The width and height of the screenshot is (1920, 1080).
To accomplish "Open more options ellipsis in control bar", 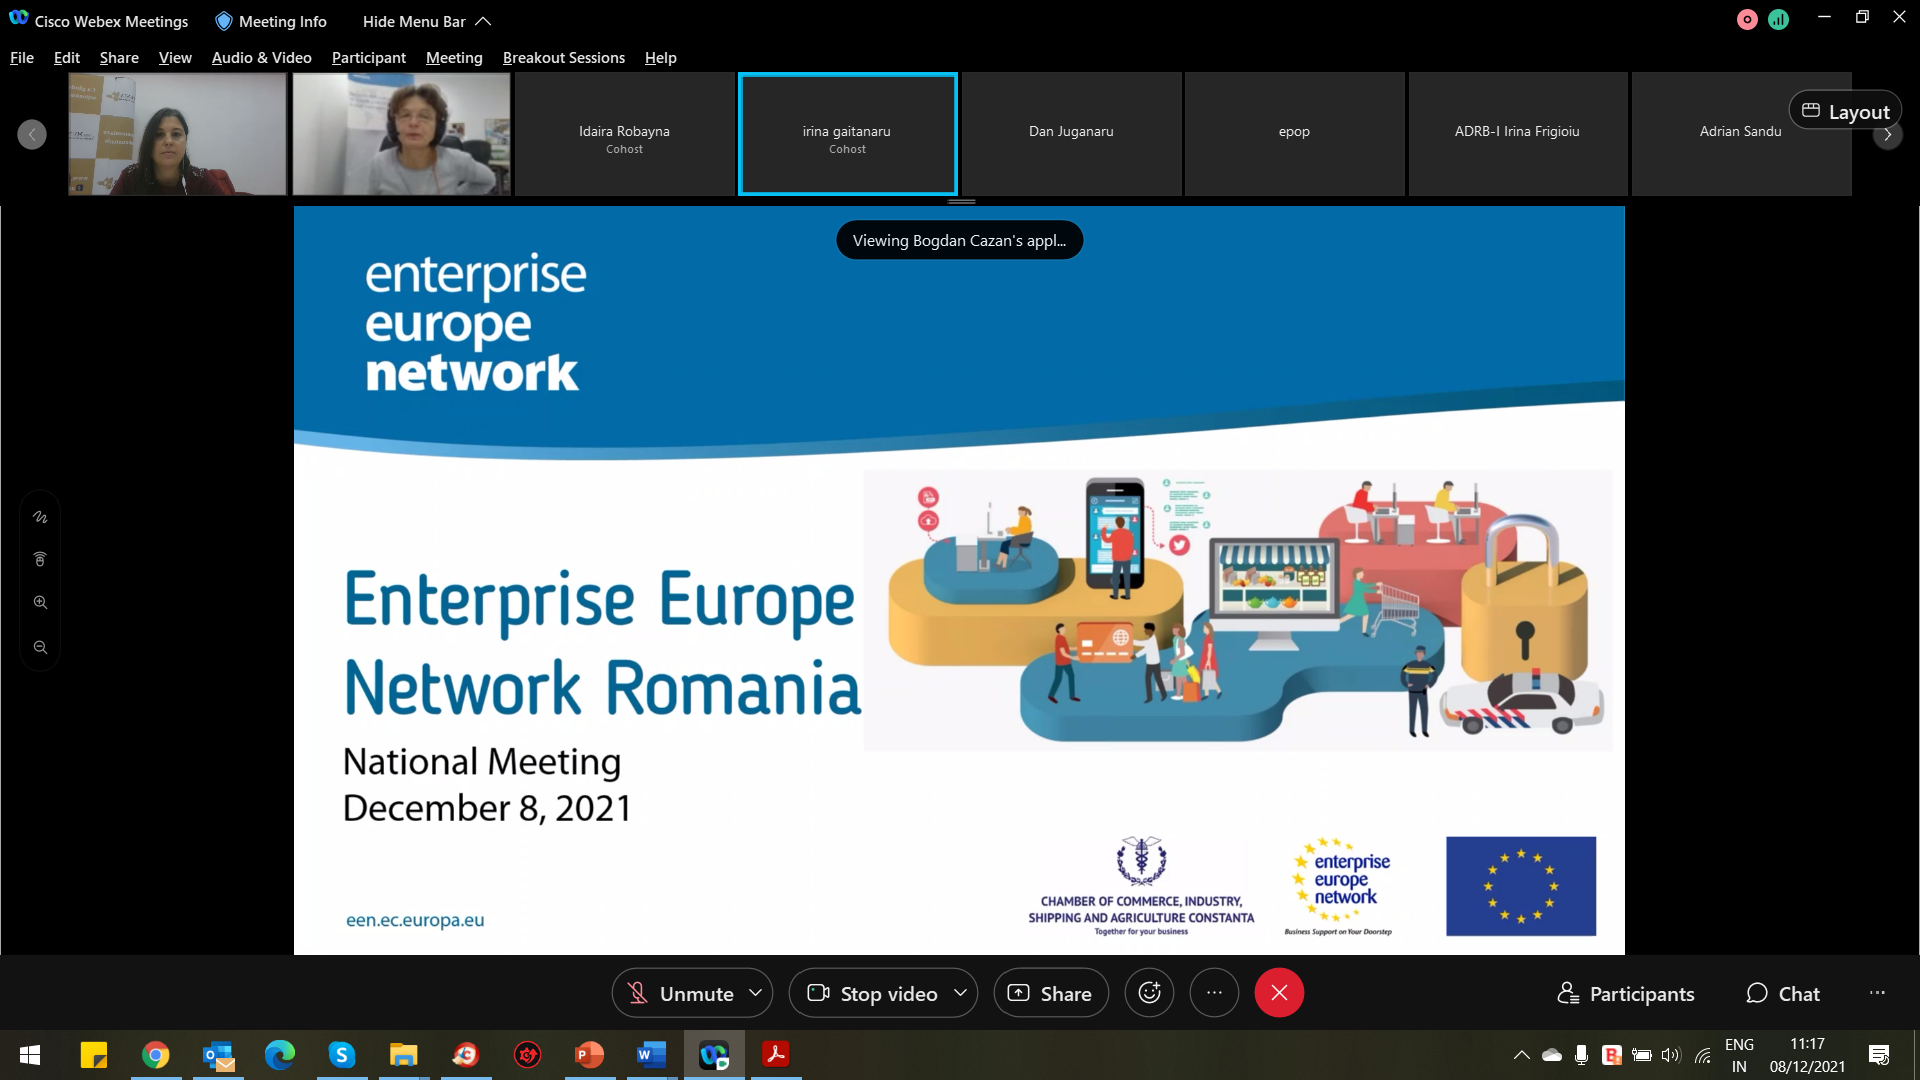I will [1214, 993].
